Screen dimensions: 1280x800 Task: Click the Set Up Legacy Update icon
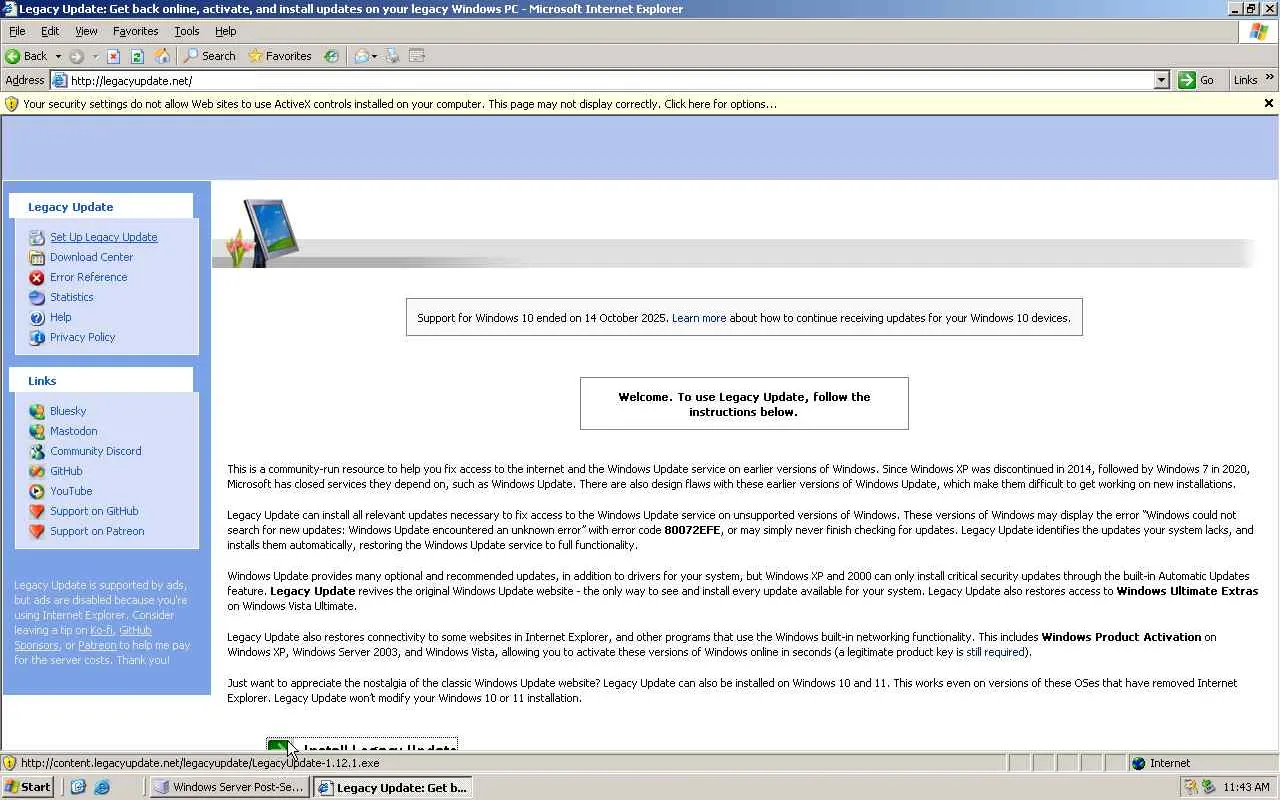click(37, 238)
